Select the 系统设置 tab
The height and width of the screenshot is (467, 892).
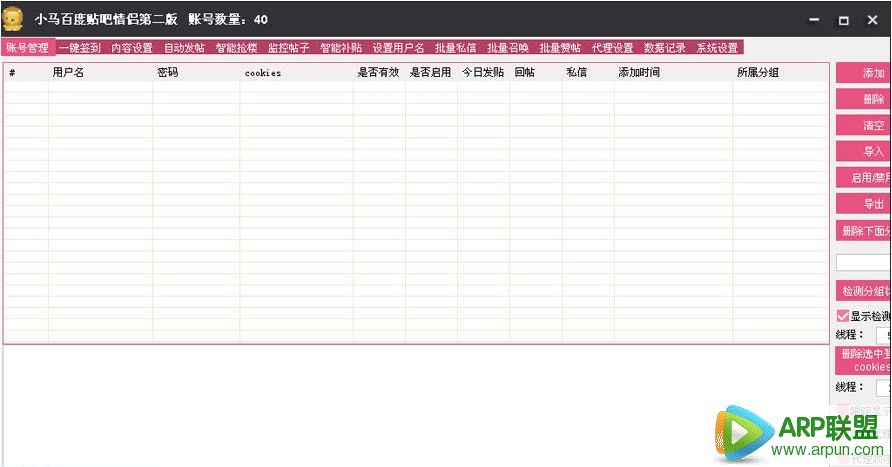tap(717, 48)
